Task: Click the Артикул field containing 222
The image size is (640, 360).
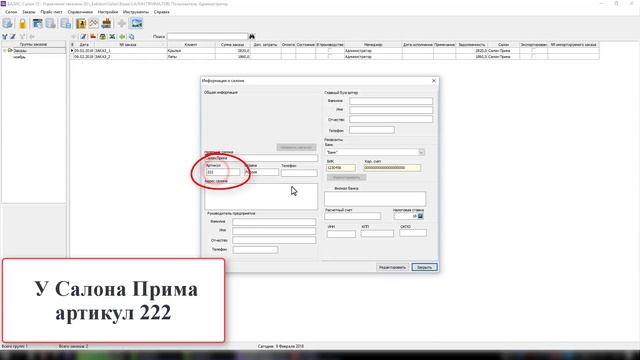Action: [222, 172]
